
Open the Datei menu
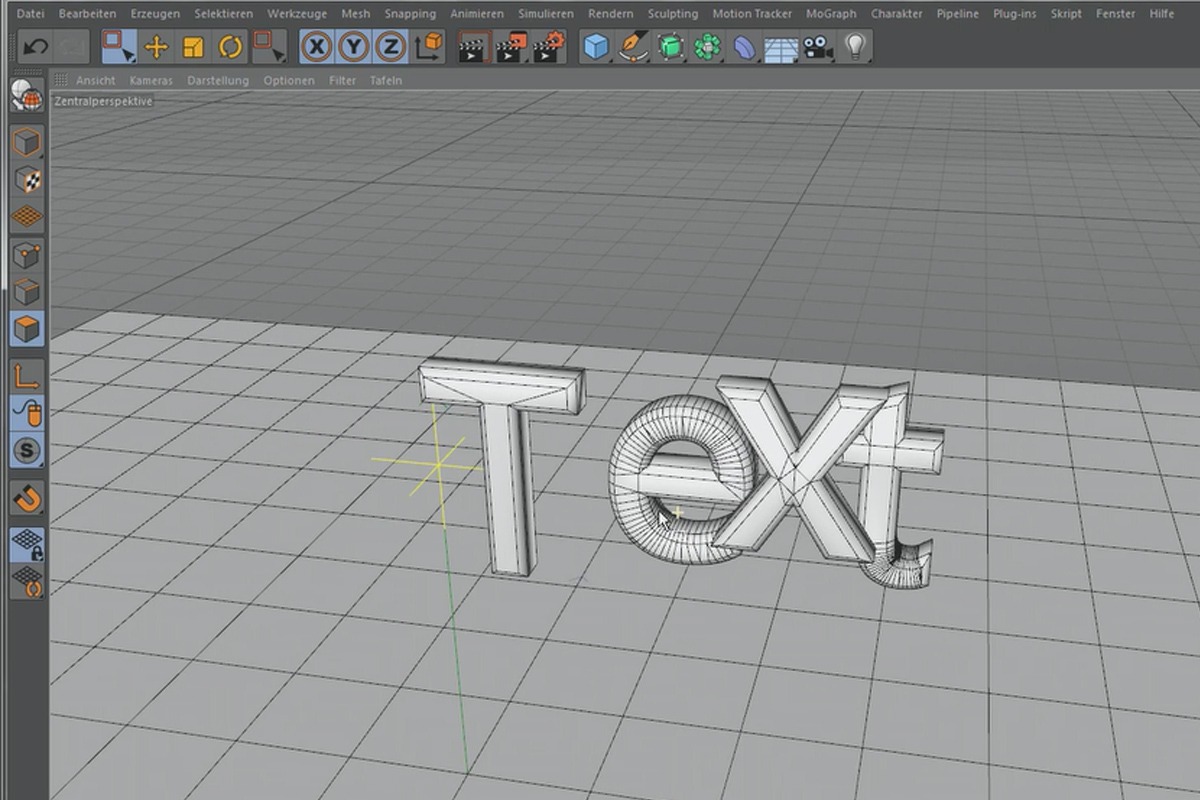pyautogui.click(x=31, y=14)
